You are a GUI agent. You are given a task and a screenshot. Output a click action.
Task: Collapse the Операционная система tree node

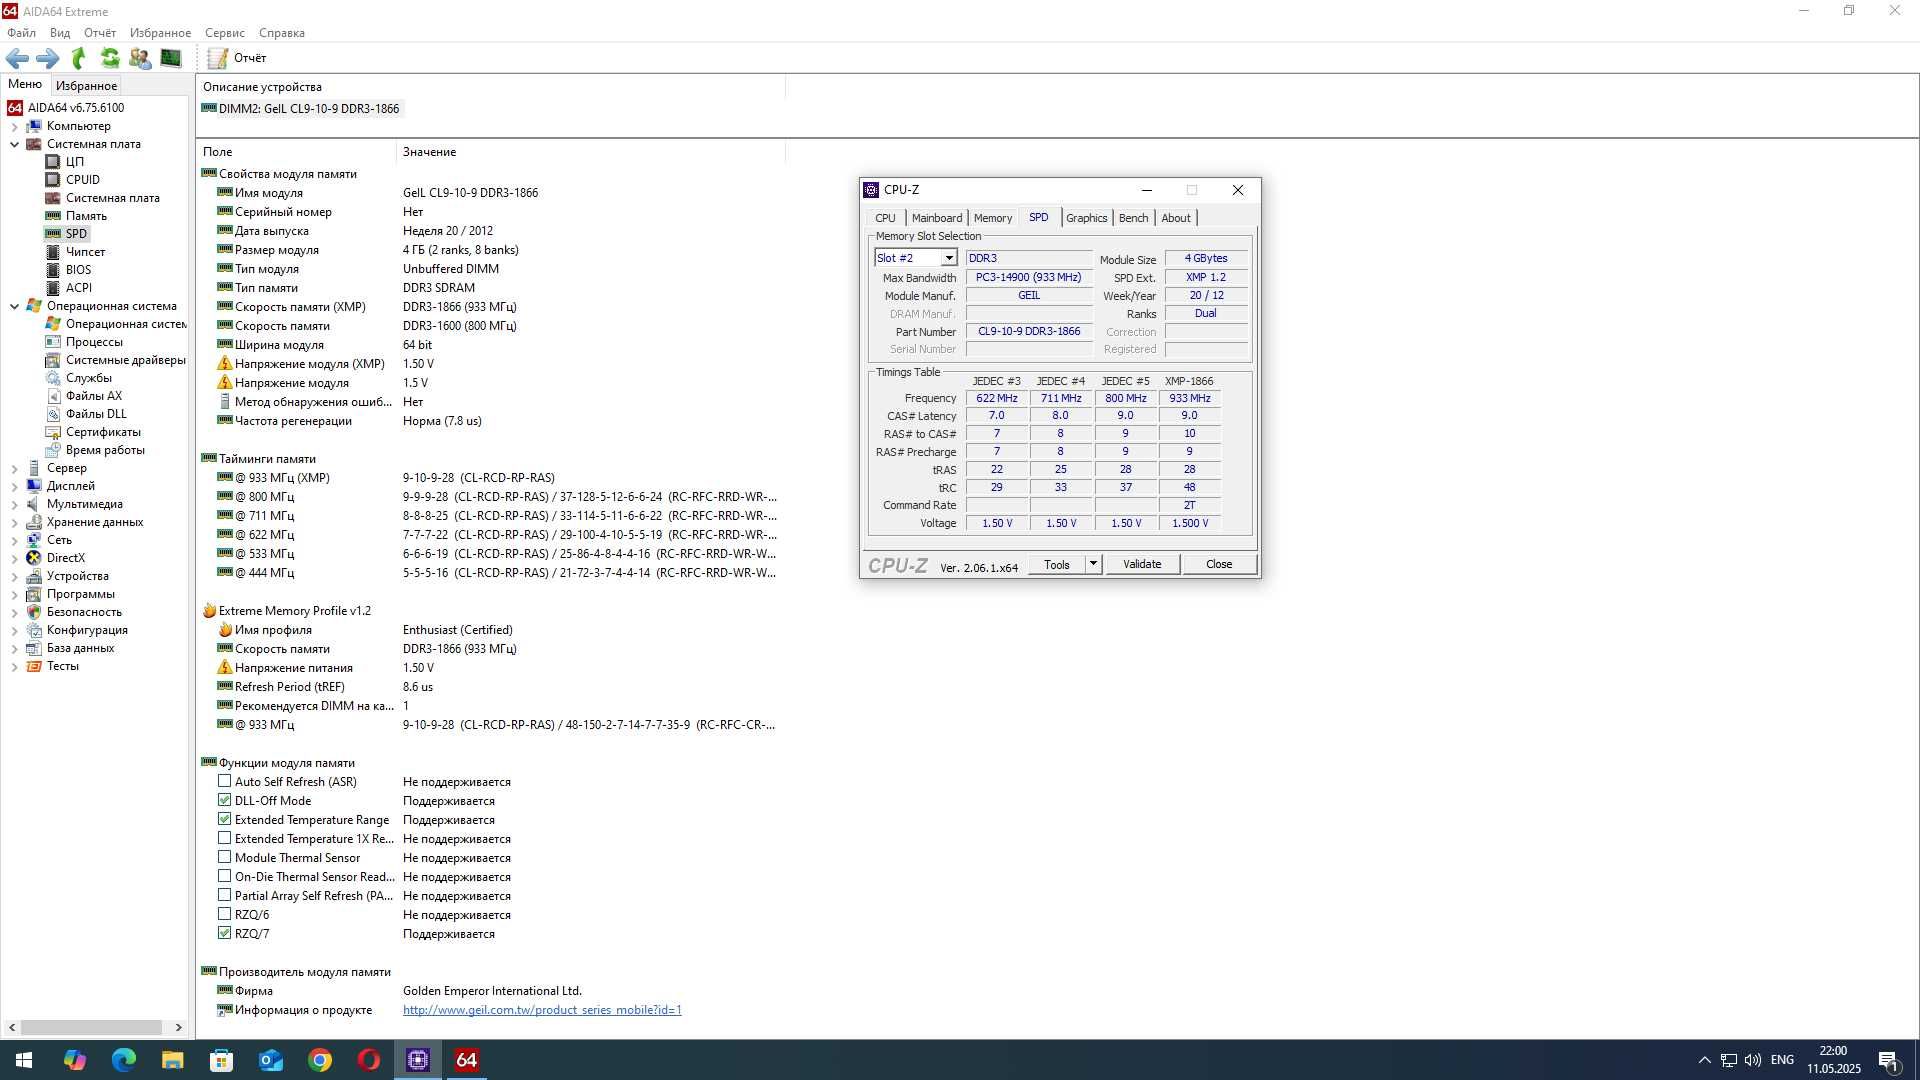coord(14,307)
